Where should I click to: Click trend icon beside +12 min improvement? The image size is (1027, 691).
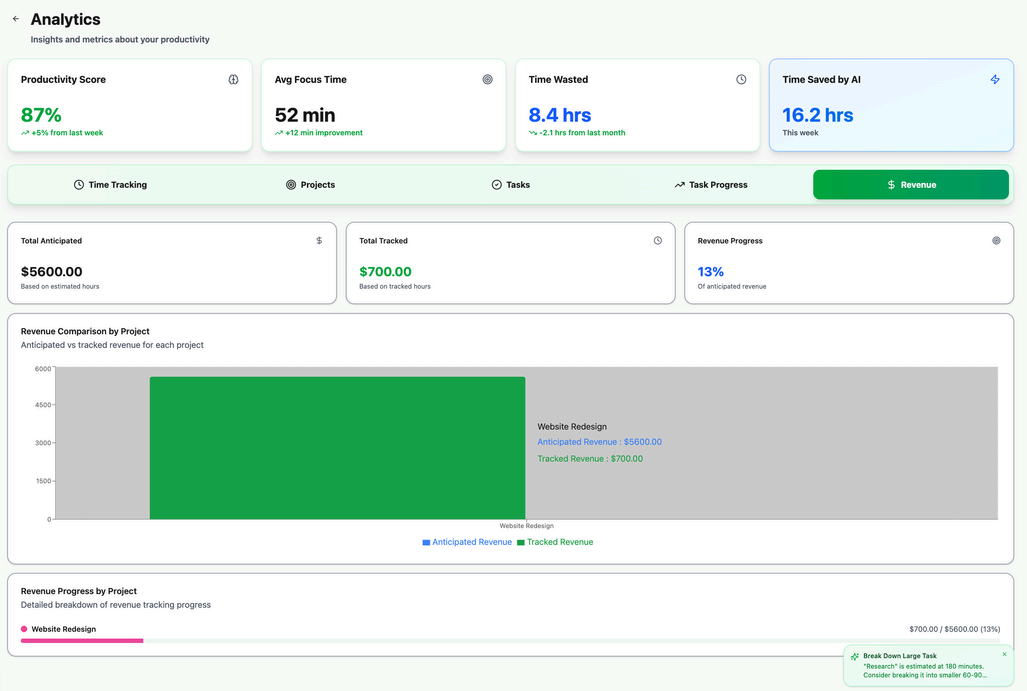click(x=279, y=133)
